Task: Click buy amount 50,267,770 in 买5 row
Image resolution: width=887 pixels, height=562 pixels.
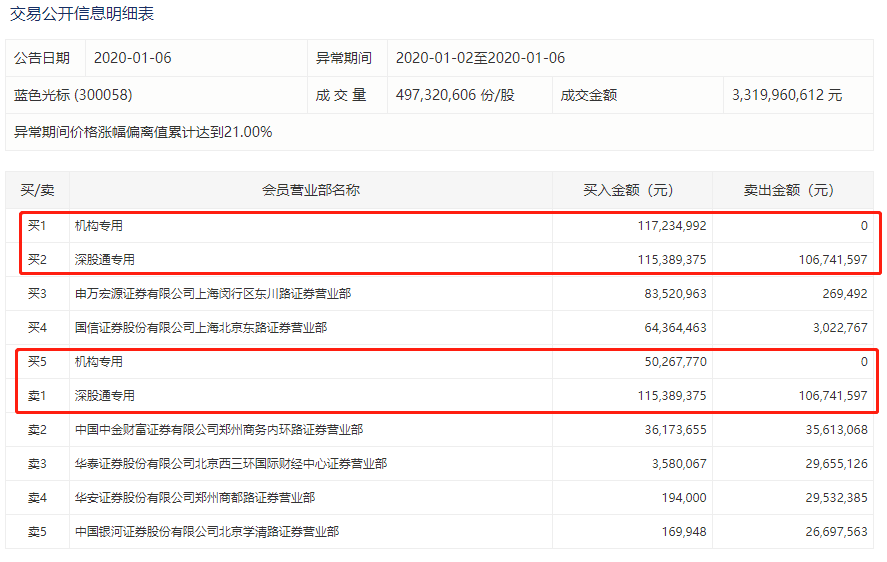Action: [664, 362]
